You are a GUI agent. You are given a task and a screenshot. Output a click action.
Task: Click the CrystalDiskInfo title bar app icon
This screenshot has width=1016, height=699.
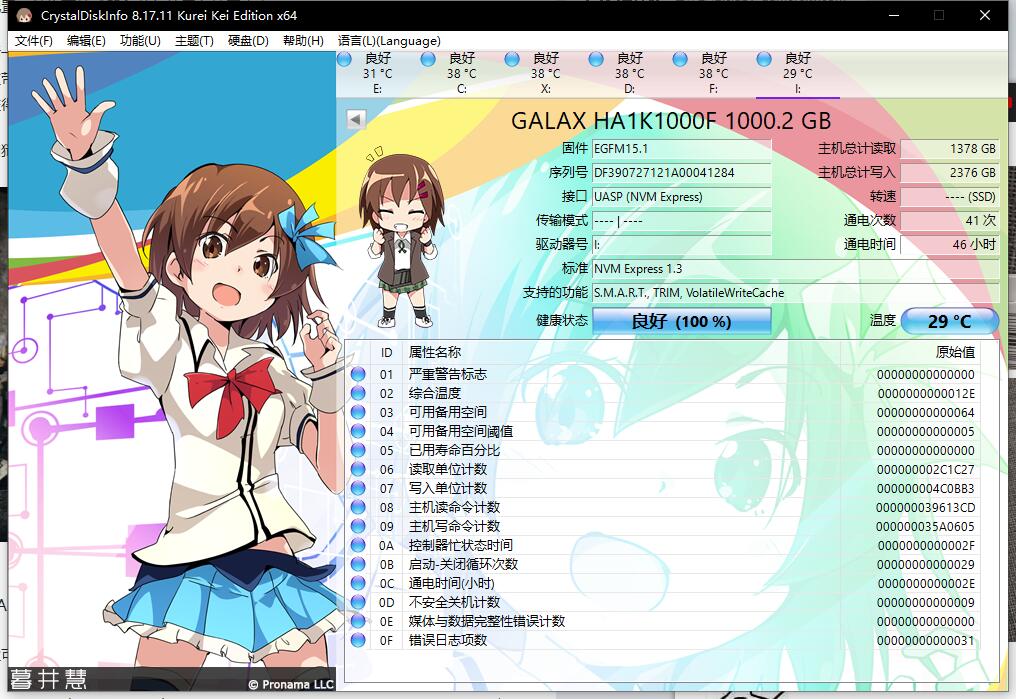(23, 16)
